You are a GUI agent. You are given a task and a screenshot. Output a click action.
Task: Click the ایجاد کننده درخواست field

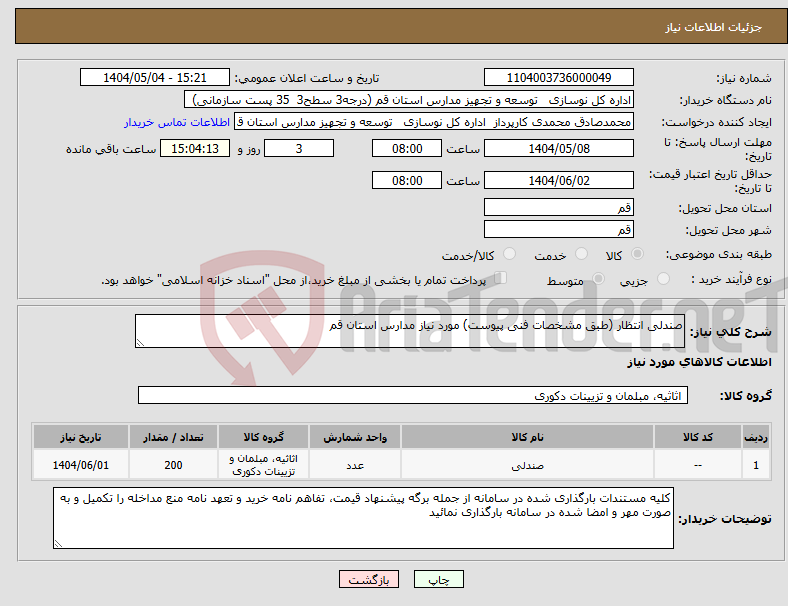pos(434,122)
